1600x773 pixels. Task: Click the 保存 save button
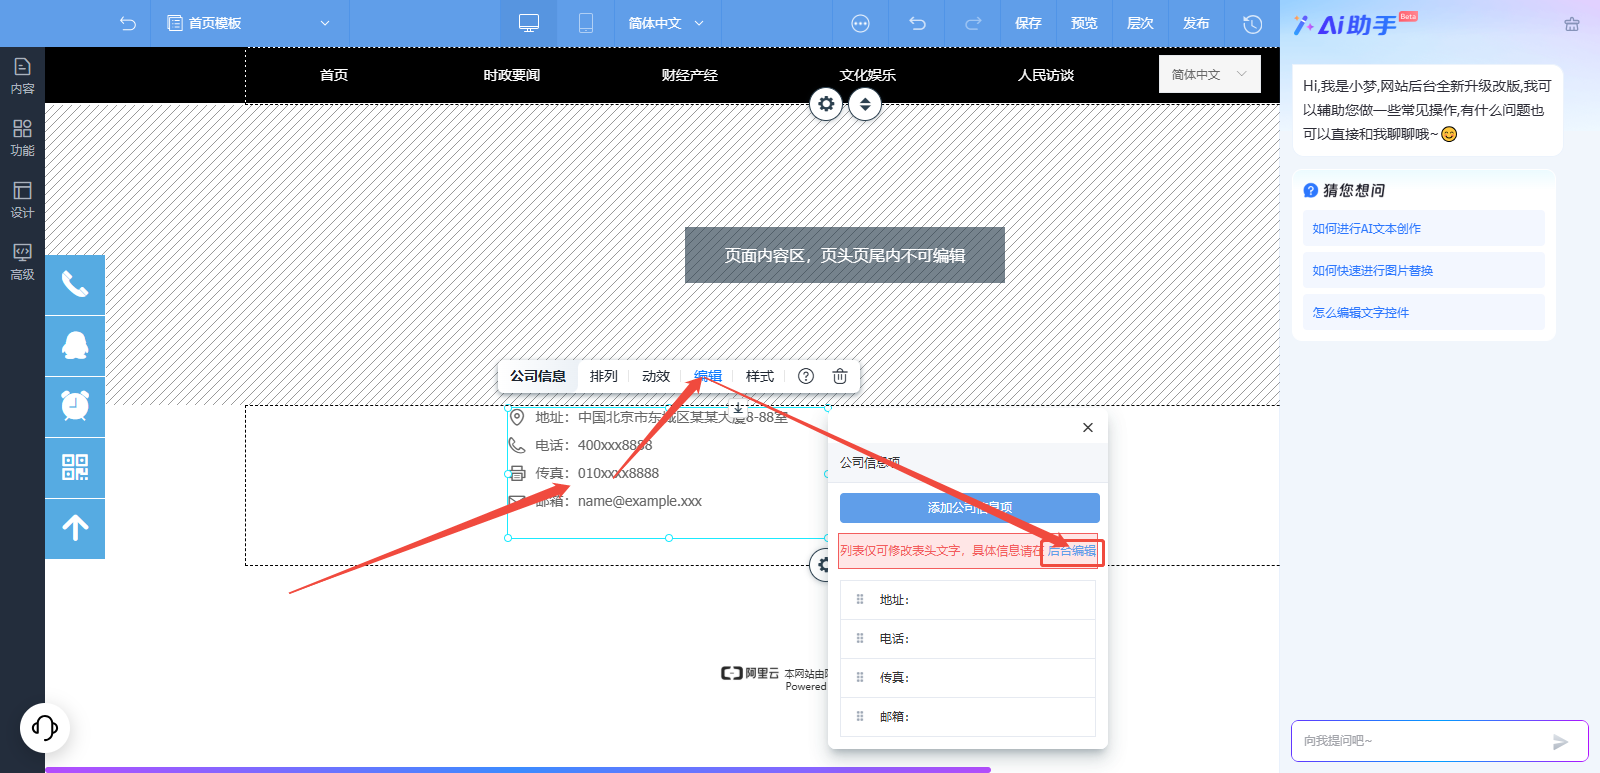(x=1028, y=23)
